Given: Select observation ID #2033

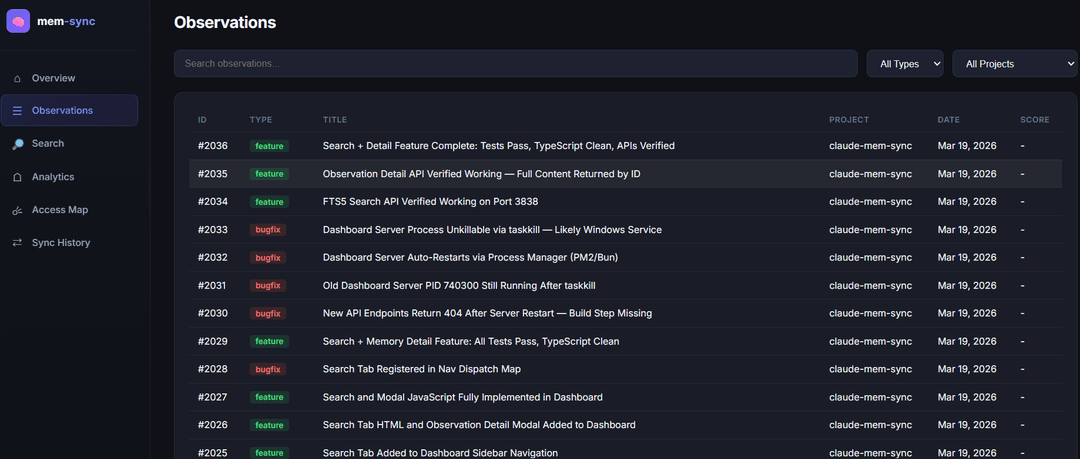Looking at the screenshot, I should coord(213,230).
